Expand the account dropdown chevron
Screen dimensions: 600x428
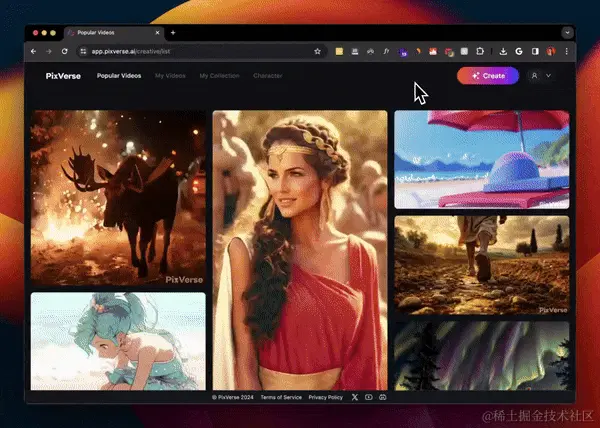point(548,76)
